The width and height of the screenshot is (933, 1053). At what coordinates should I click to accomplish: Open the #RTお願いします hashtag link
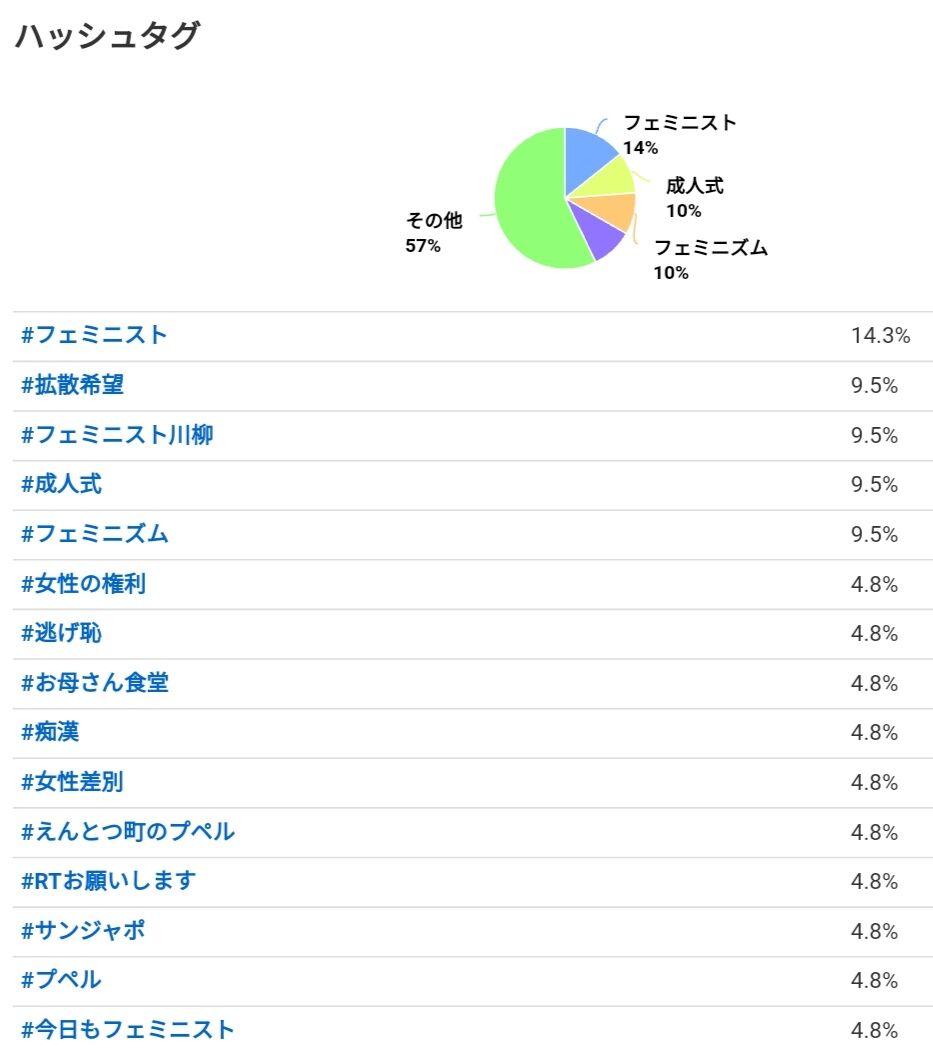[108, 881]
